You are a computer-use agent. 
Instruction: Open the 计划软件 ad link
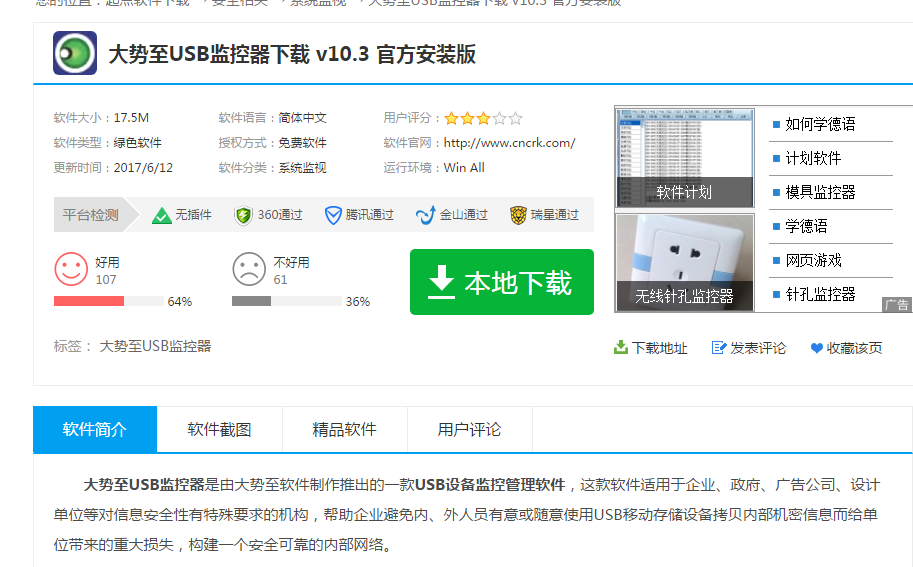click(813, 158)
